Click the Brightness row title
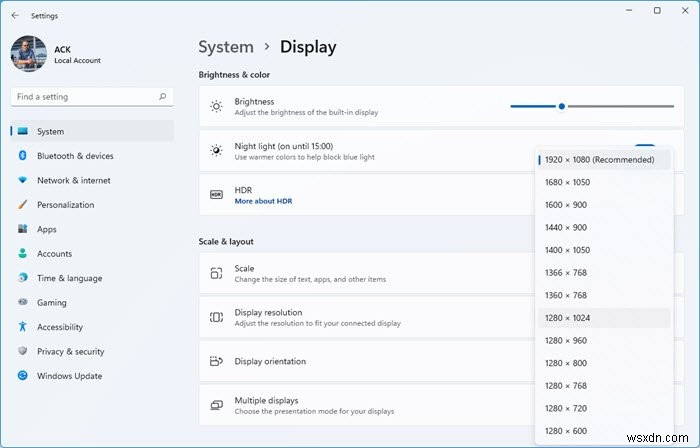 coord(254,102)
